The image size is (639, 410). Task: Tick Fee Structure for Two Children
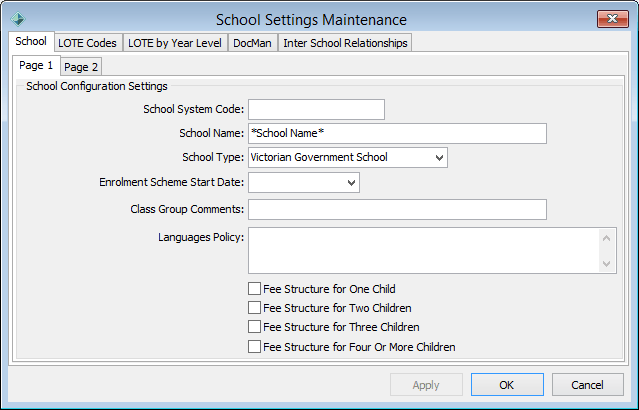(254, 308)
